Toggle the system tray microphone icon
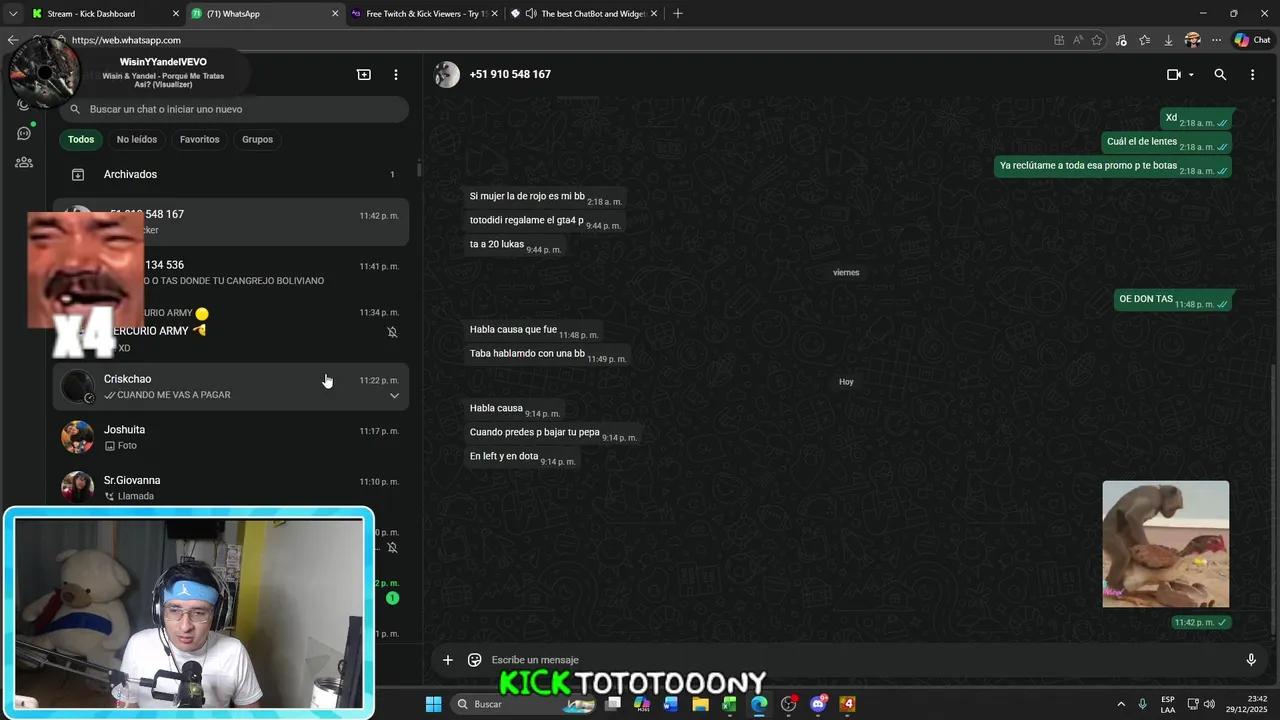 coord(1142,704)
